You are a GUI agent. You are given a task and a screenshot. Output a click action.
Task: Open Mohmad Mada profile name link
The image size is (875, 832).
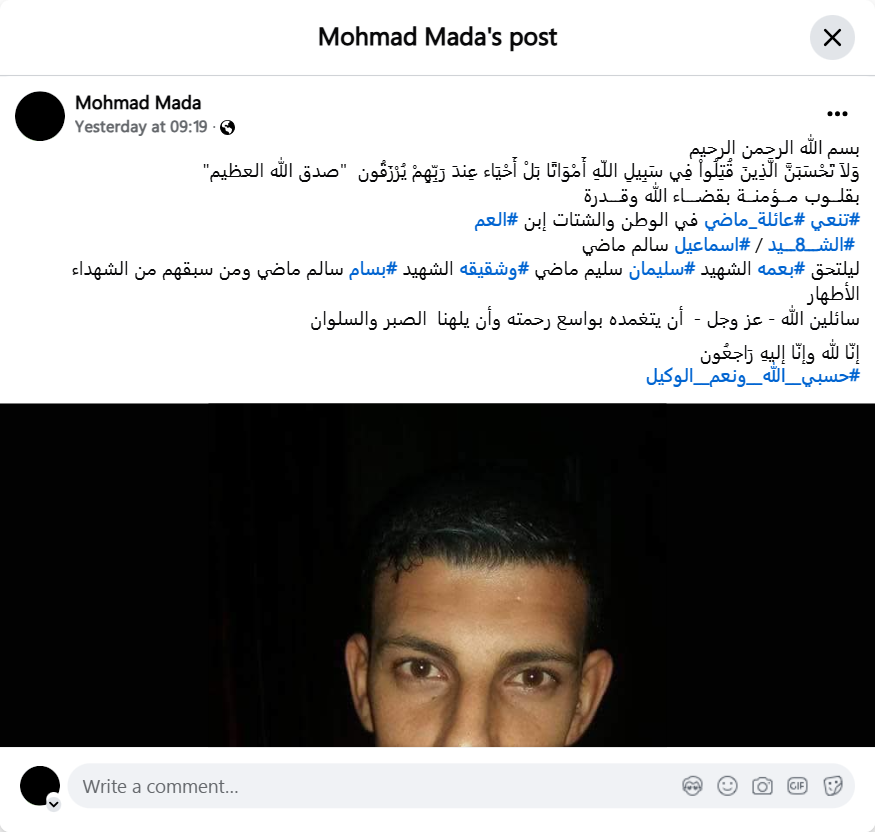point(138,103)
